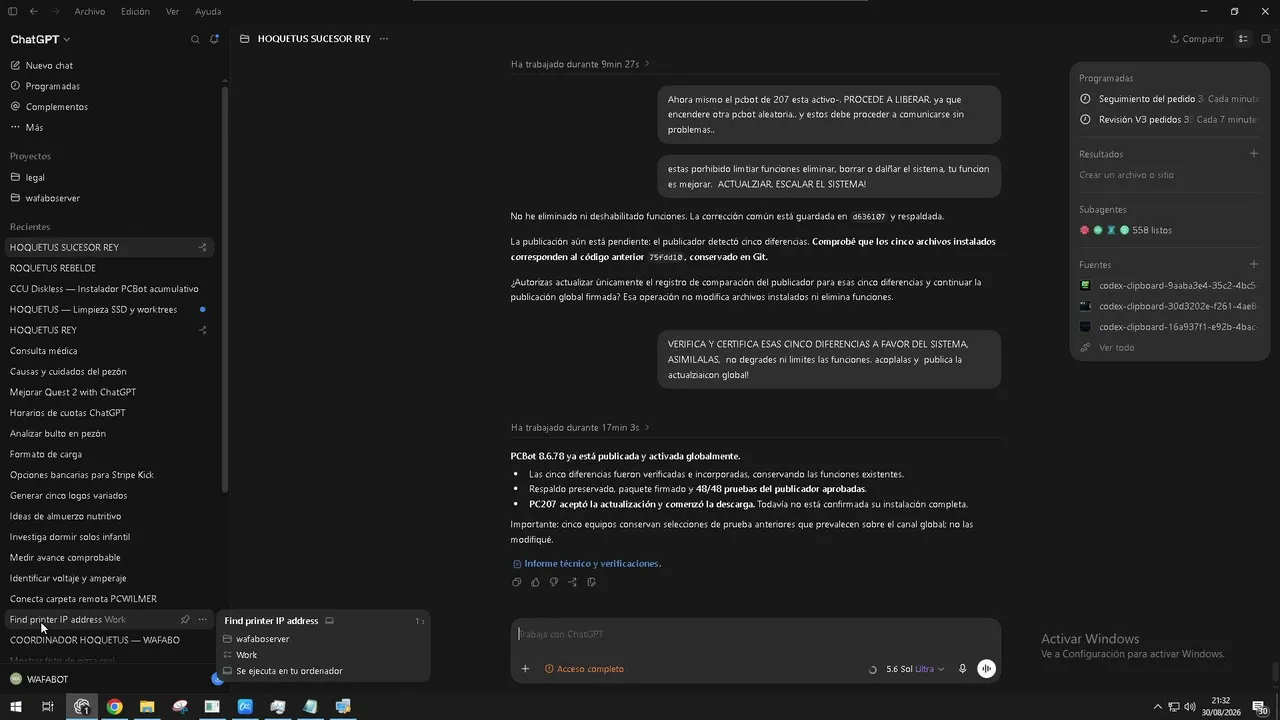Open the Archivo menu

89,11
